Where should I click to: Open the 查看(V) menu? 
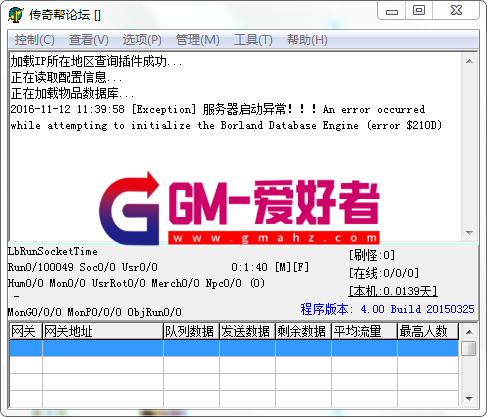click(89, 40)
